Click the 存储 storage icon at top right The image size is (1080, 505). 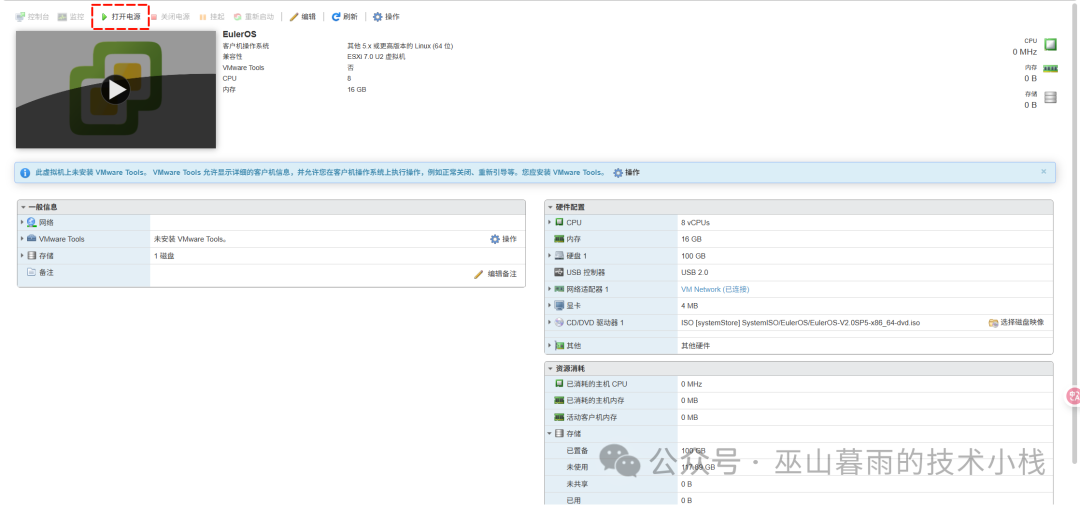[1050, 98]
